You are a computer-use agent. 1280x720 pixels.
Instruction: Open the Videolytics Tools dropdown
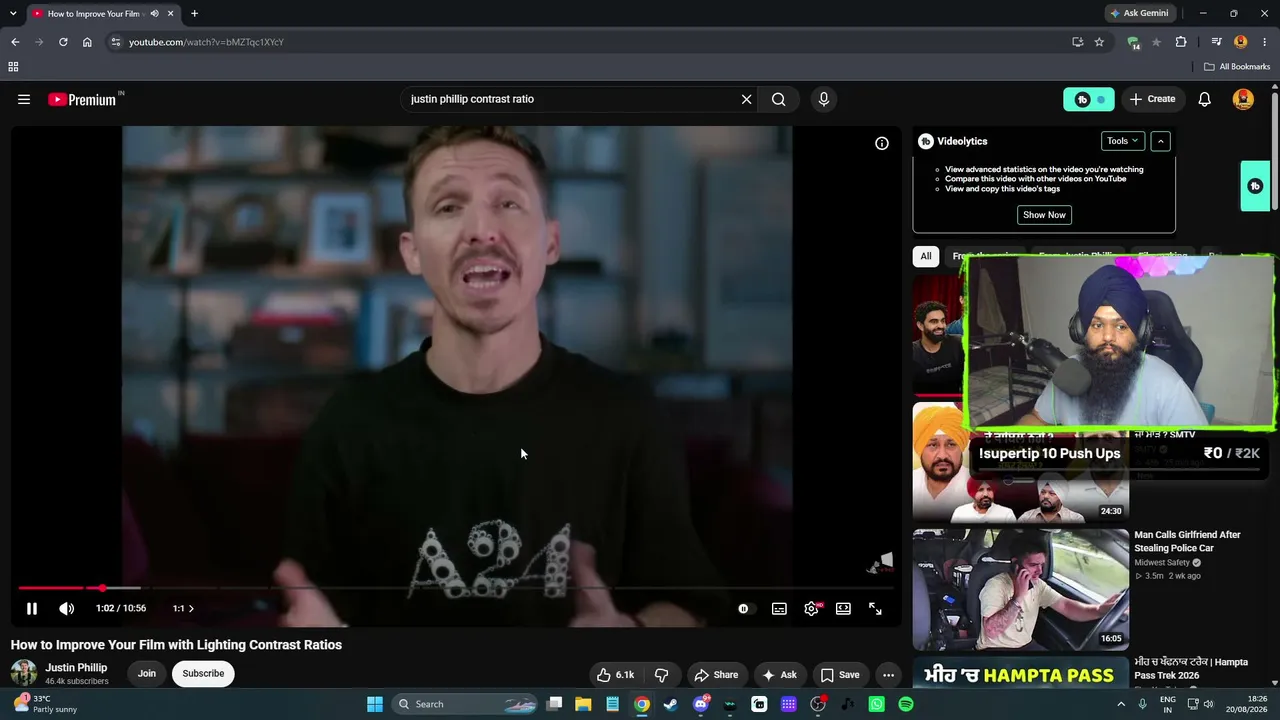coord(1123,141)
